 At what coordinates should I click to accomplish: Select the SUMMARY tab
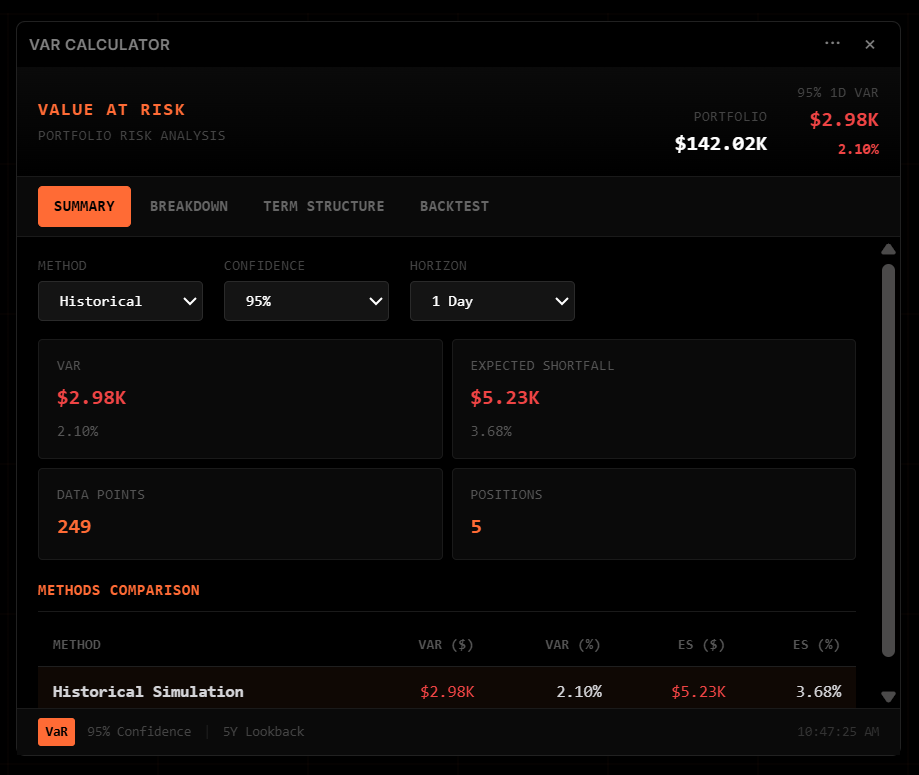tap(84, 206)
